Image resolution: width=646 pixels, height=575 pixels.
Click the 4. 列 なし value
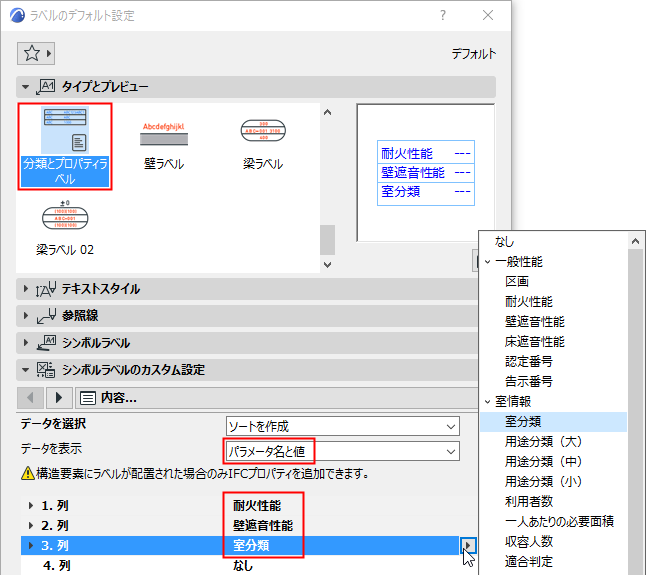pyautogui.click(x=243, y=566)
